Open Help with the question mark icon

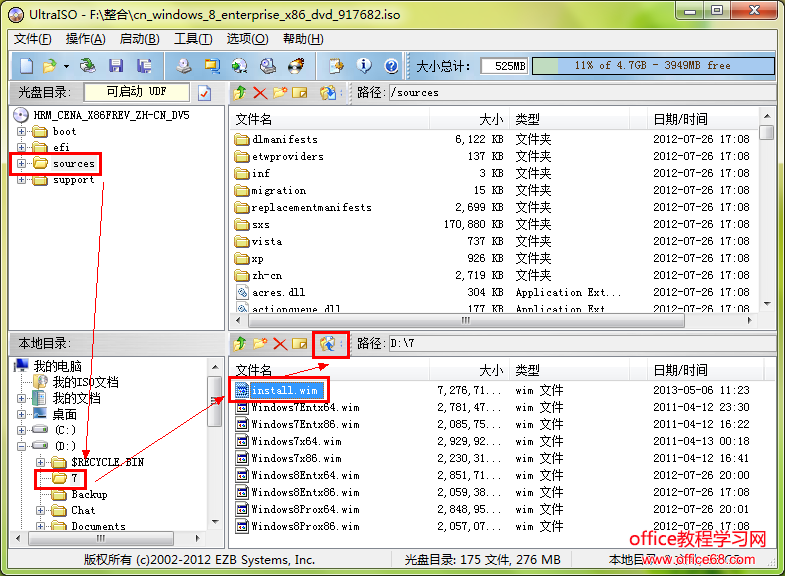click(391, 66)
